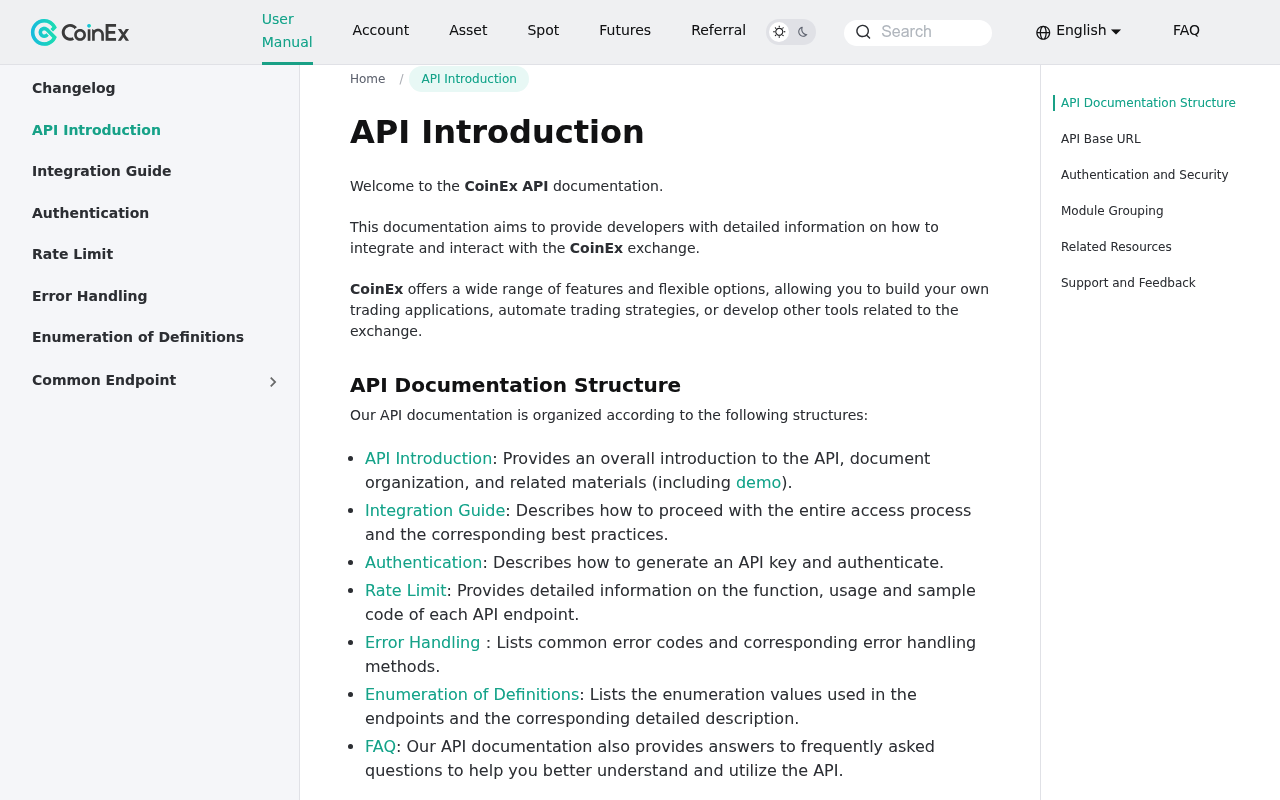Select Rate Limit in the sidebar

click(x=72, y=254)
